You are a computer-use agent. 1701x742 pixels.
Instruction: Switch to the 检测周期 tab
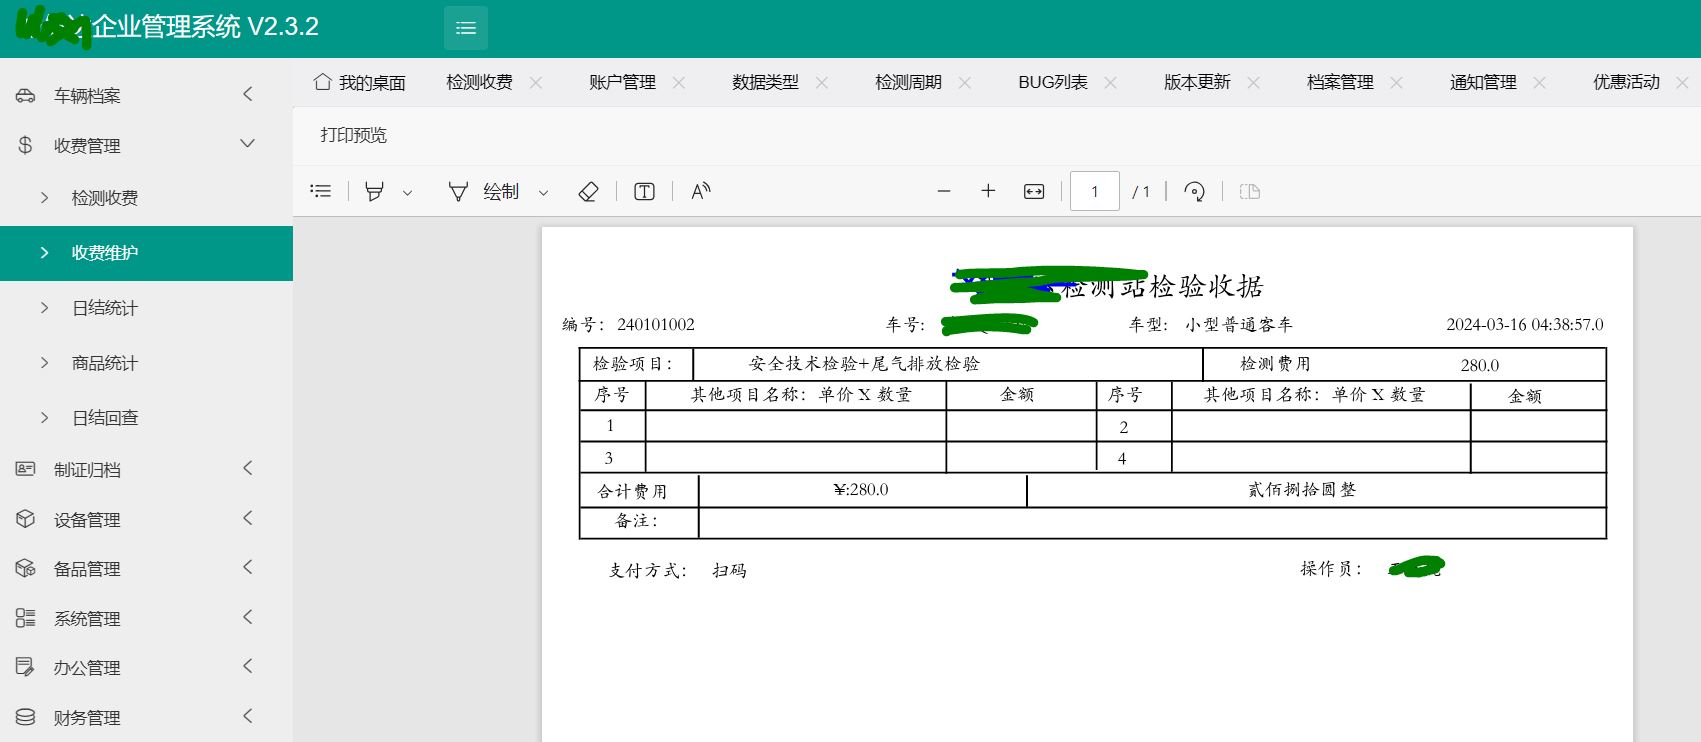pos(908,82)
